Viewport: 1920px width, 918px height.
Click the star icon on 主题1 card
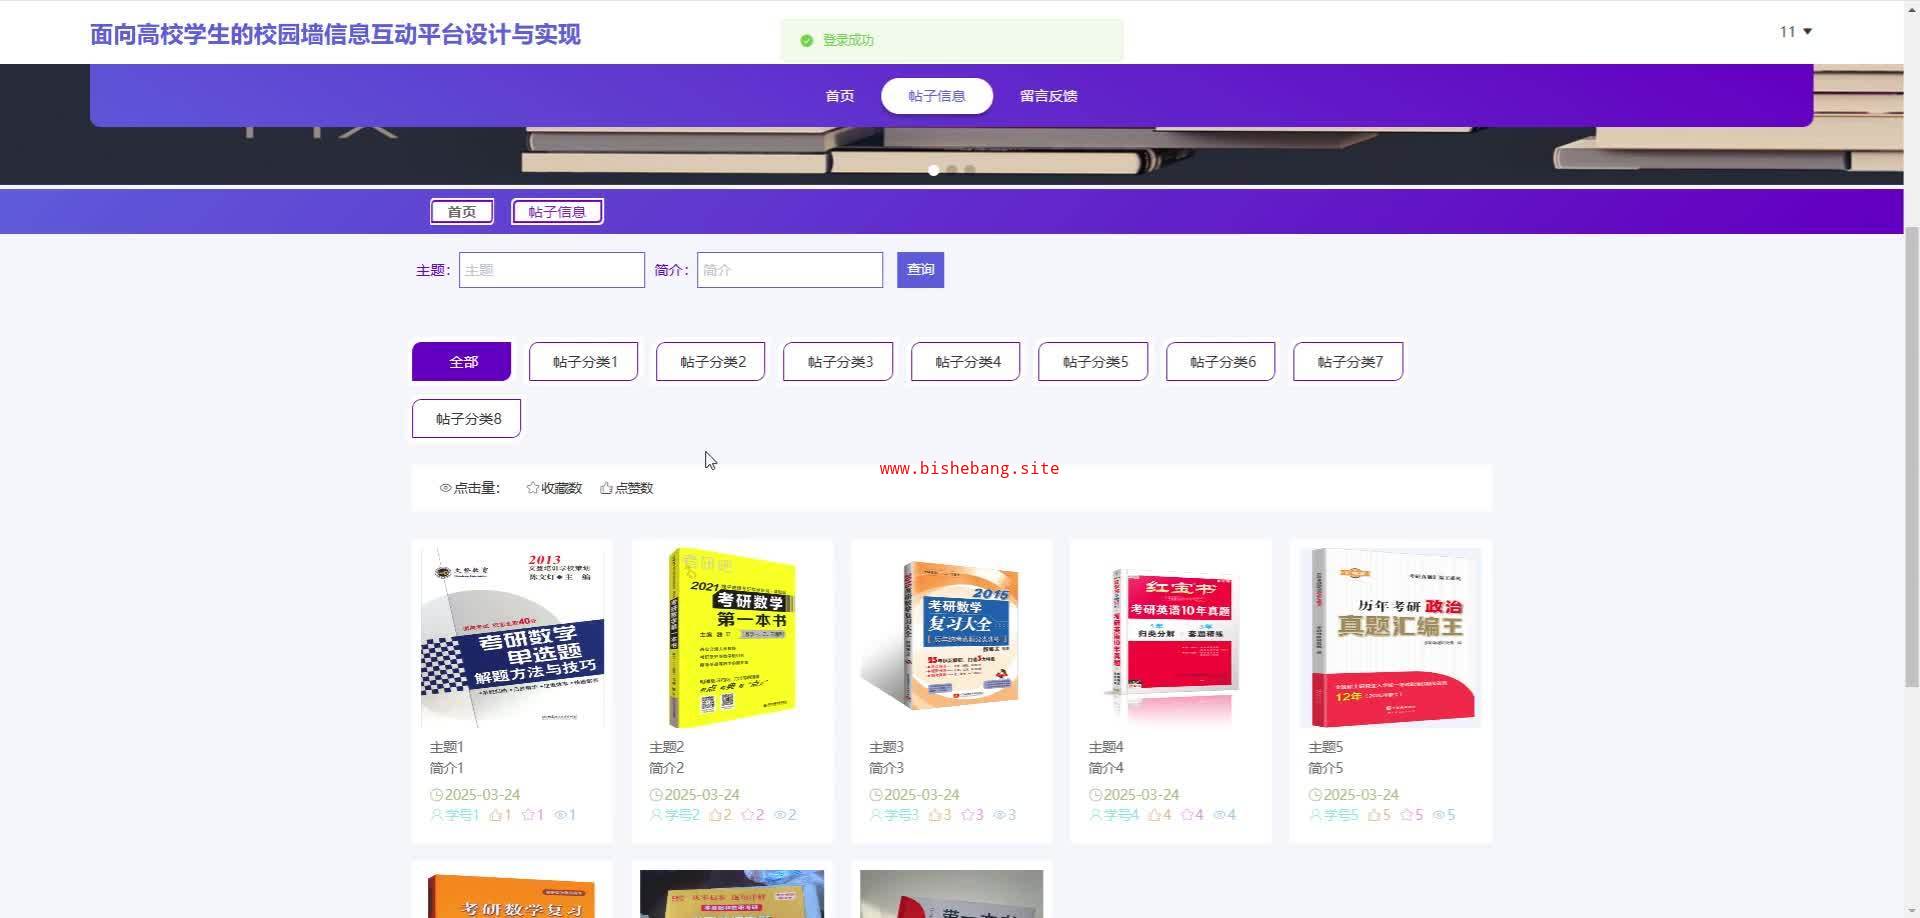point(529,815)
